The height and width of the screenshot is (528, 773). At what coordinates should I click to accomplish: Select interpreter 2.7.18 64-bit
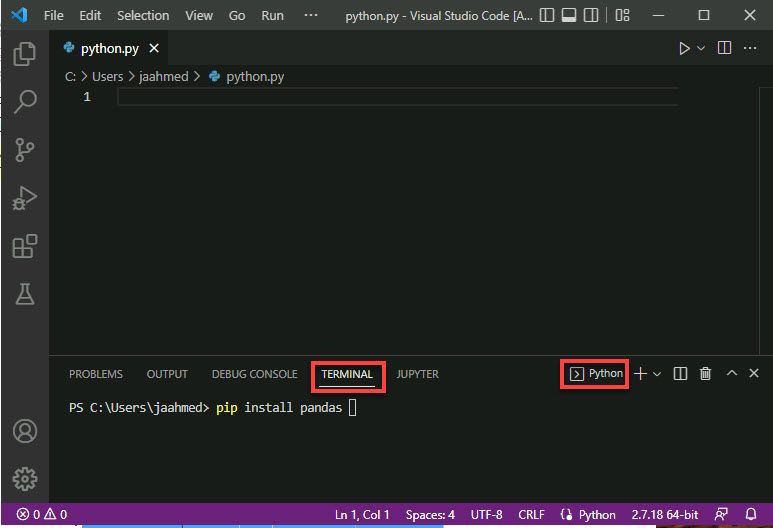(x=665, y=515)
